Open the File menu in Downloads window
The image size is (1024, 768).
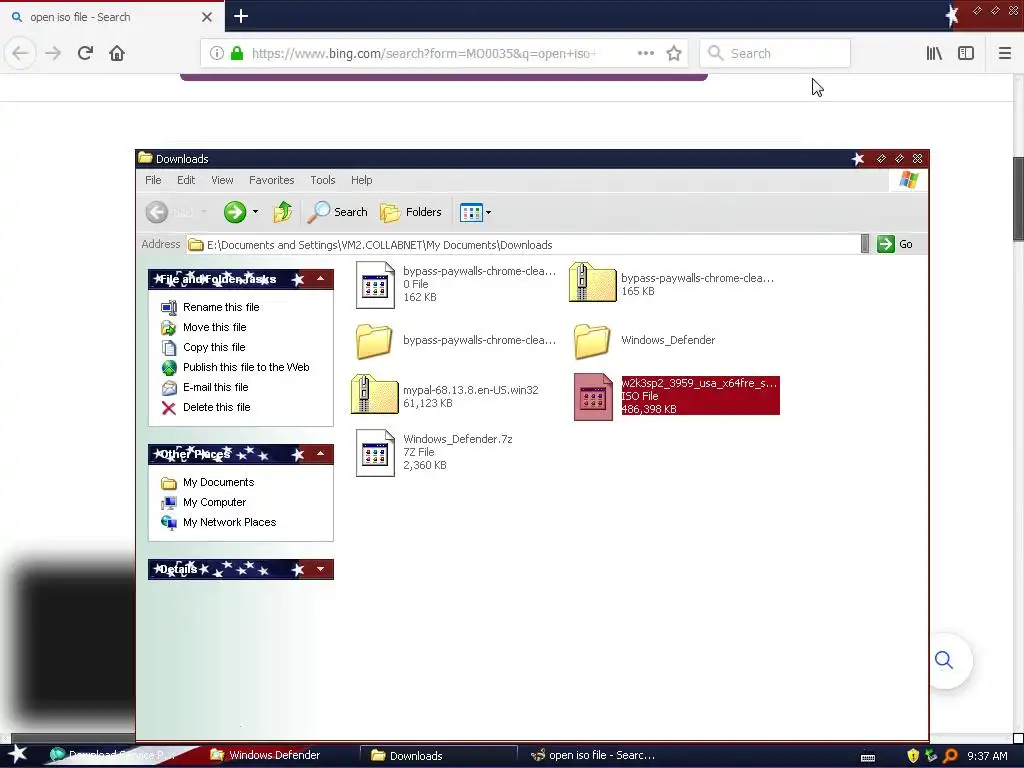point(153,180)
